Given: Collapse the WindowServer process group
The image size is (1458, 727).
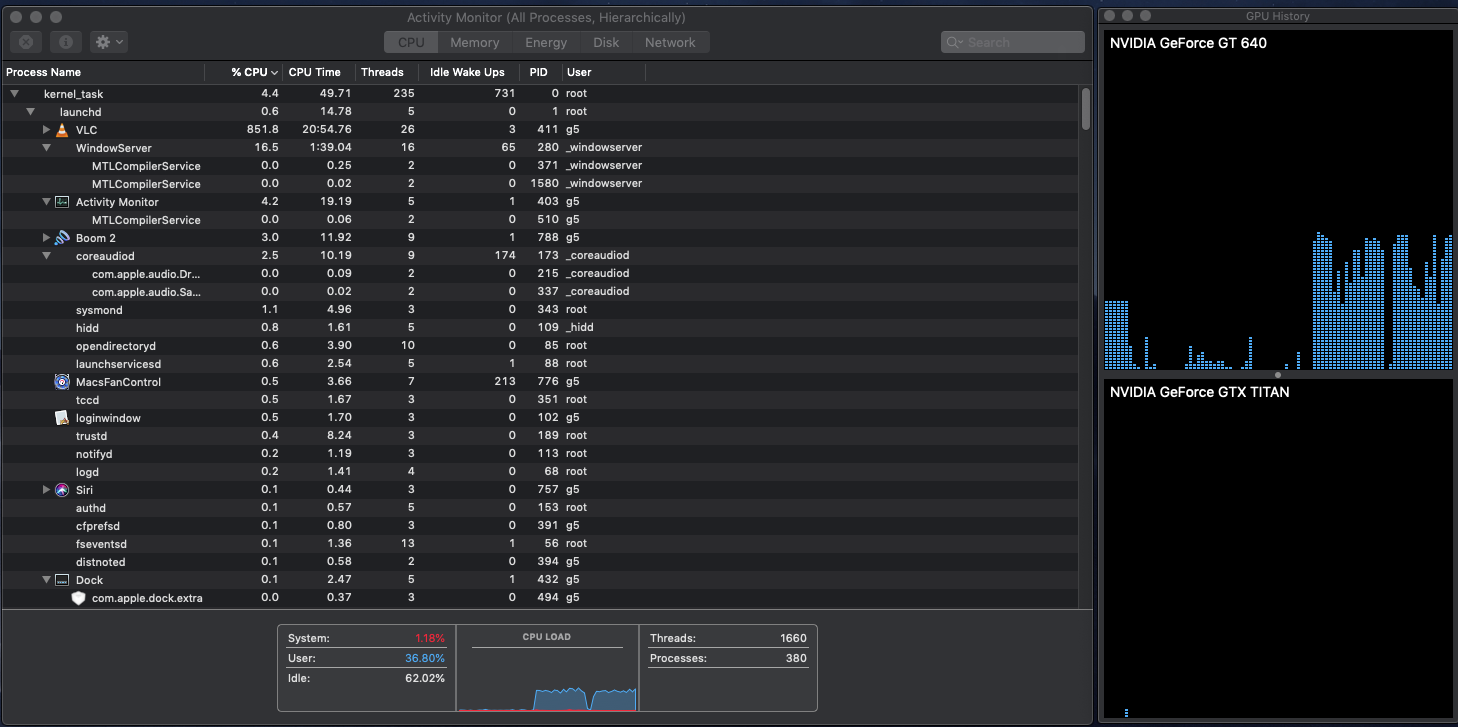Looking at the screenshot, I should pyautogui.click(x=46, y=147).
